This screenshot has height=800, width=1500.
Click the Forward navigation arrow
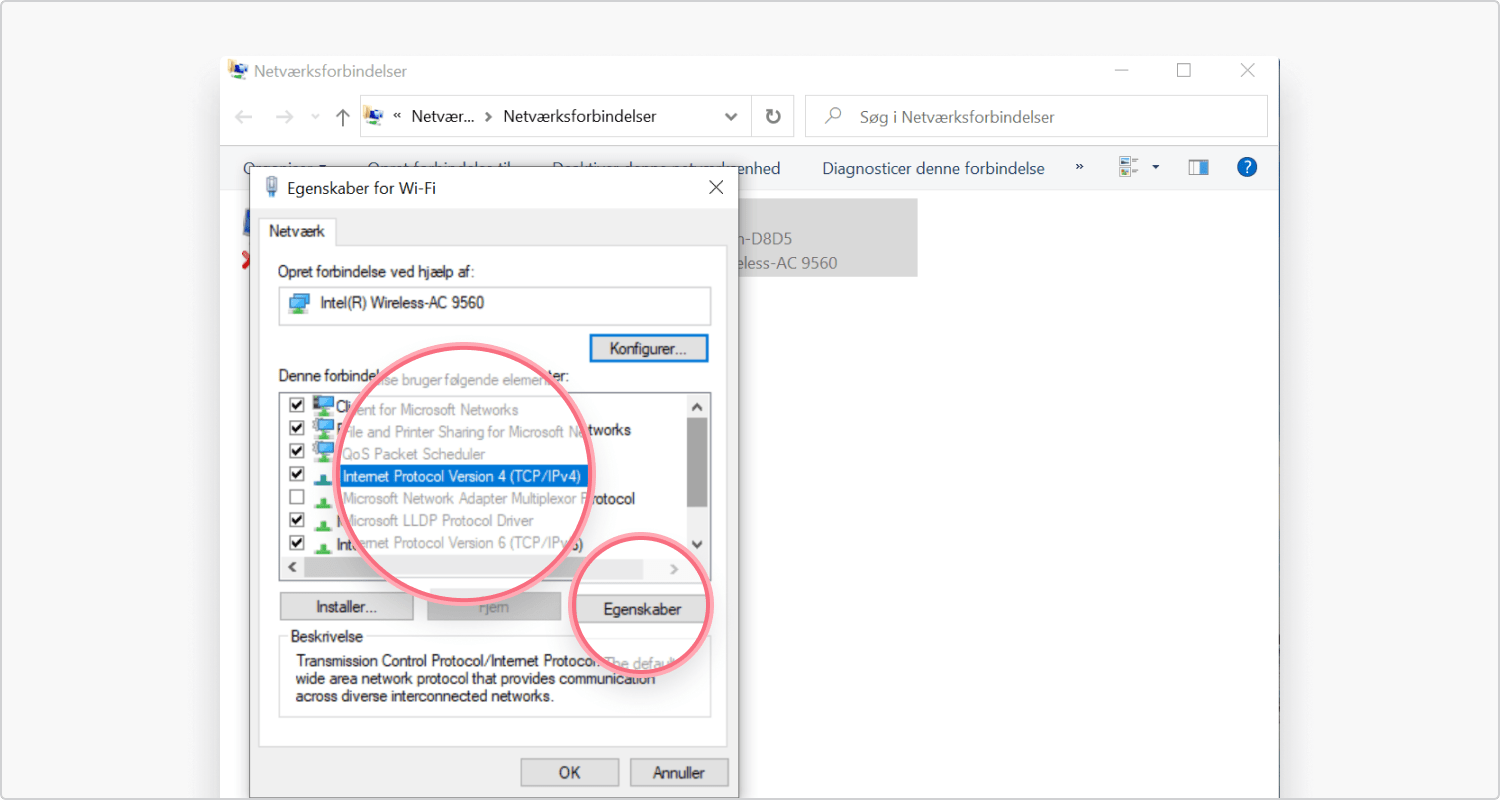point(284,117)
